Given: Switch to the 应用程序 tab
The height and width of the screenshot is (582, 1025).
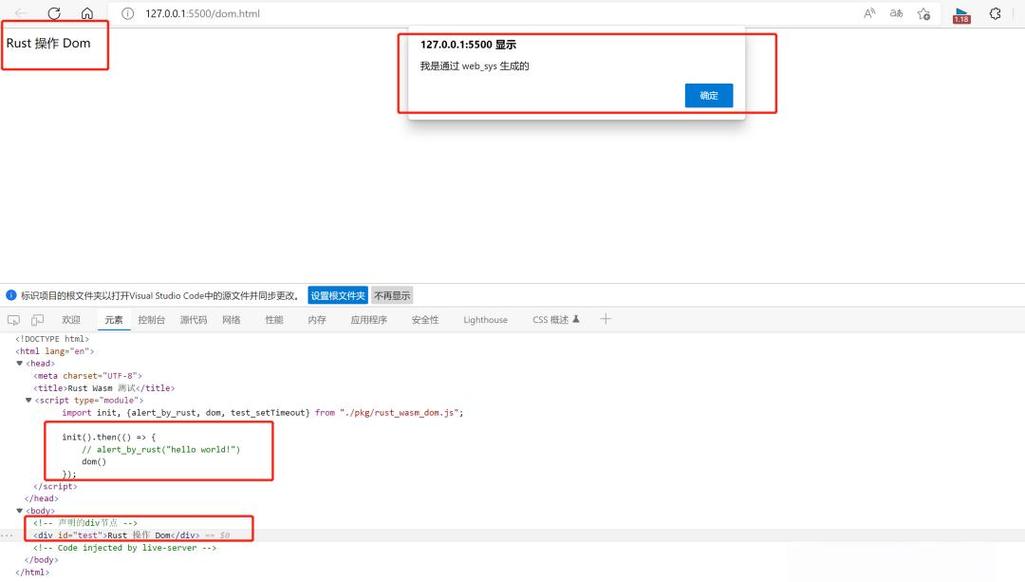Looking at the screenshot, I should [x=369, y=320].
